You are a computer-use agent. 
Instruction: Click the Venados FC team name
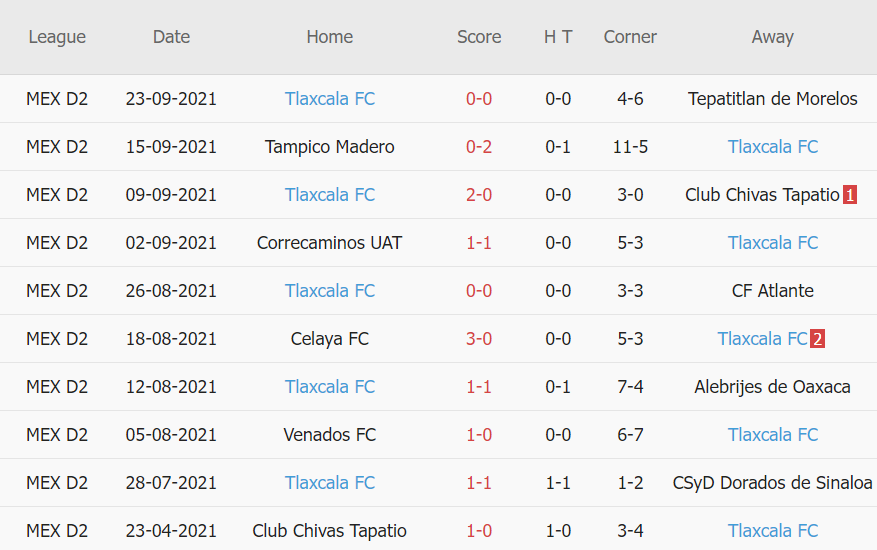330,435
